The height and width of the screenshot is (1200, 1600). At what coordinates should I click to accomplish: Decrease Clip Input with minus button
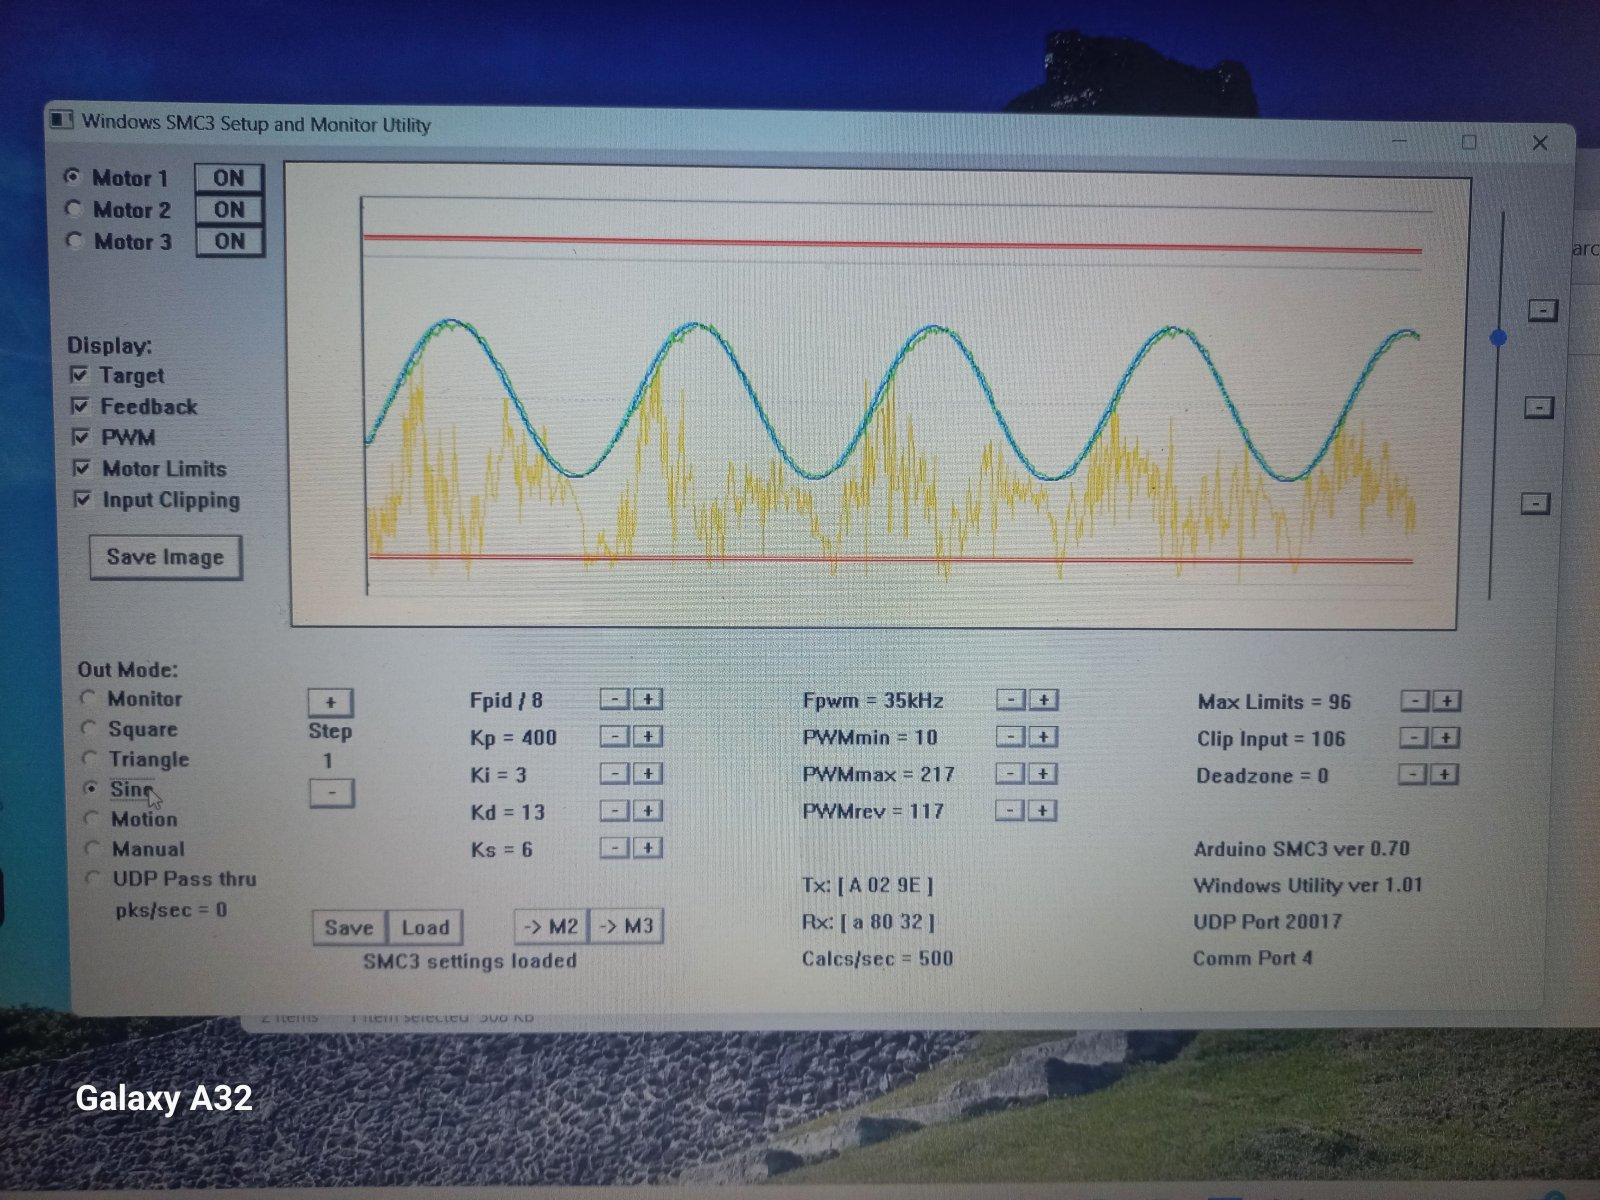pyautogui.click(x=1413, y=737)
